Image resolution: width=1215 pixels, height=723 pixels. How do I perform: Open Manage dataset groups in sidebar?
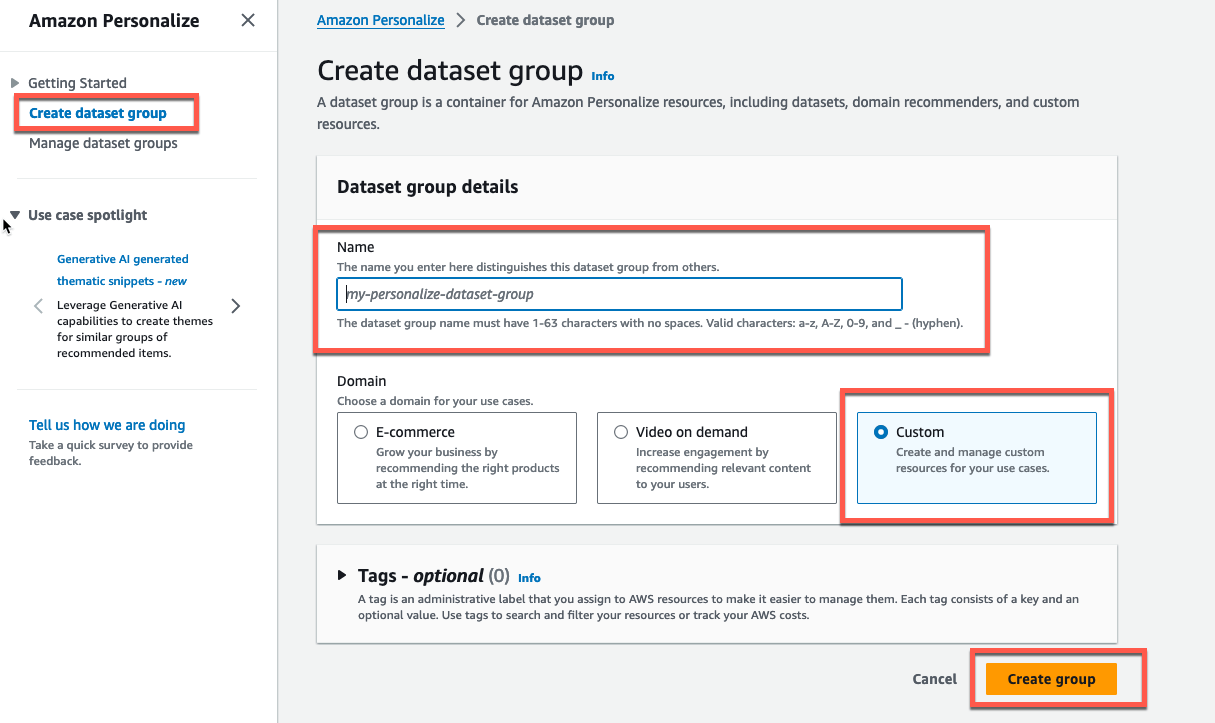pyautogui.click(x=103, y=143)
